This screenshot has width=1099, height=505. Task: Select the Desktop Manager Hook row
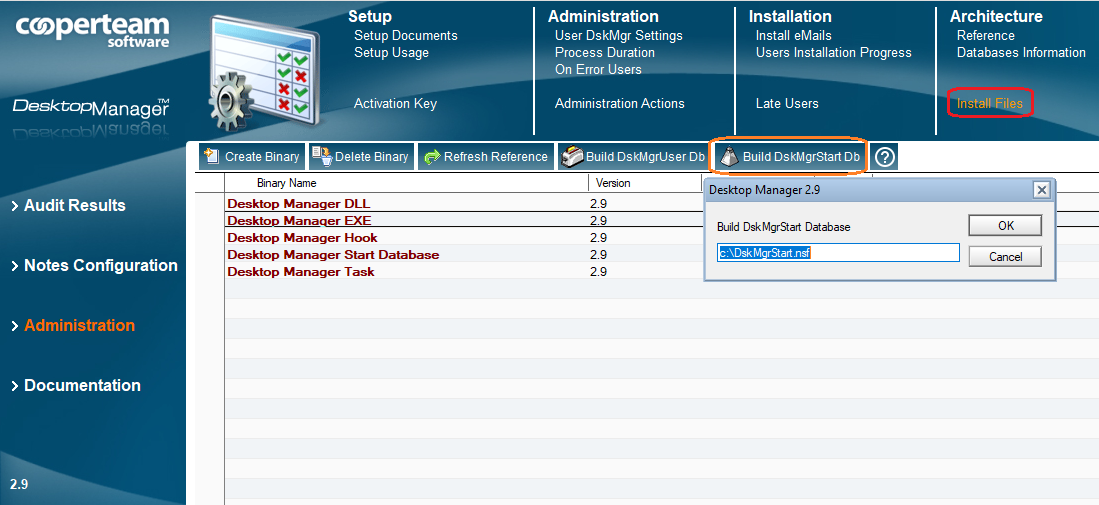pos(302,237)
